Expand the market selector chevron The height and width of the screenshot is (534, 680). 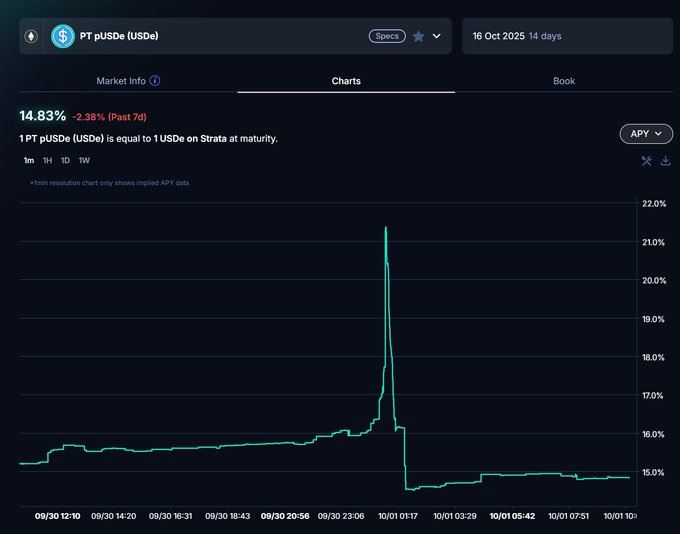click(x=437, y=36)
